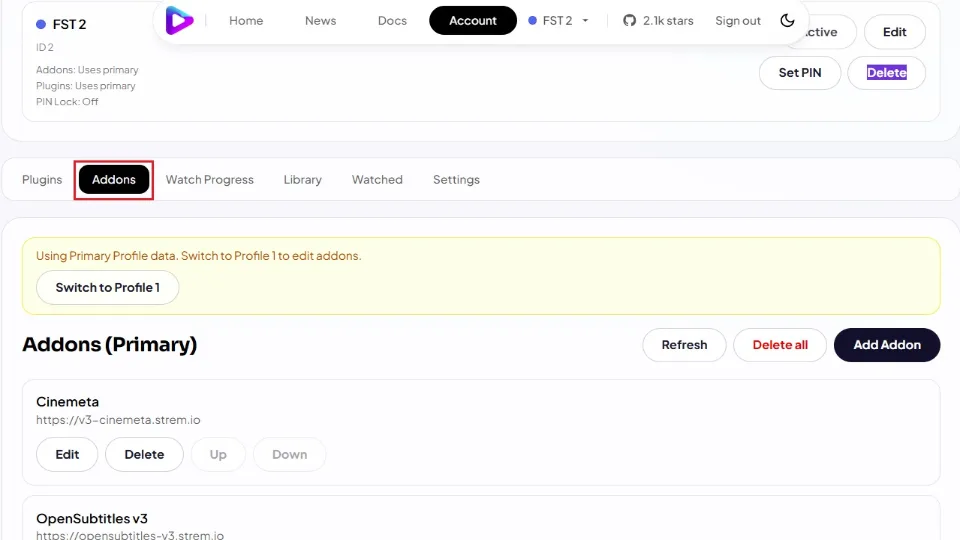The height and width of the screenshot is (540, 960).
Task: Click 'Using Primary Profile data' notice text
Action: tap(198, 256)
